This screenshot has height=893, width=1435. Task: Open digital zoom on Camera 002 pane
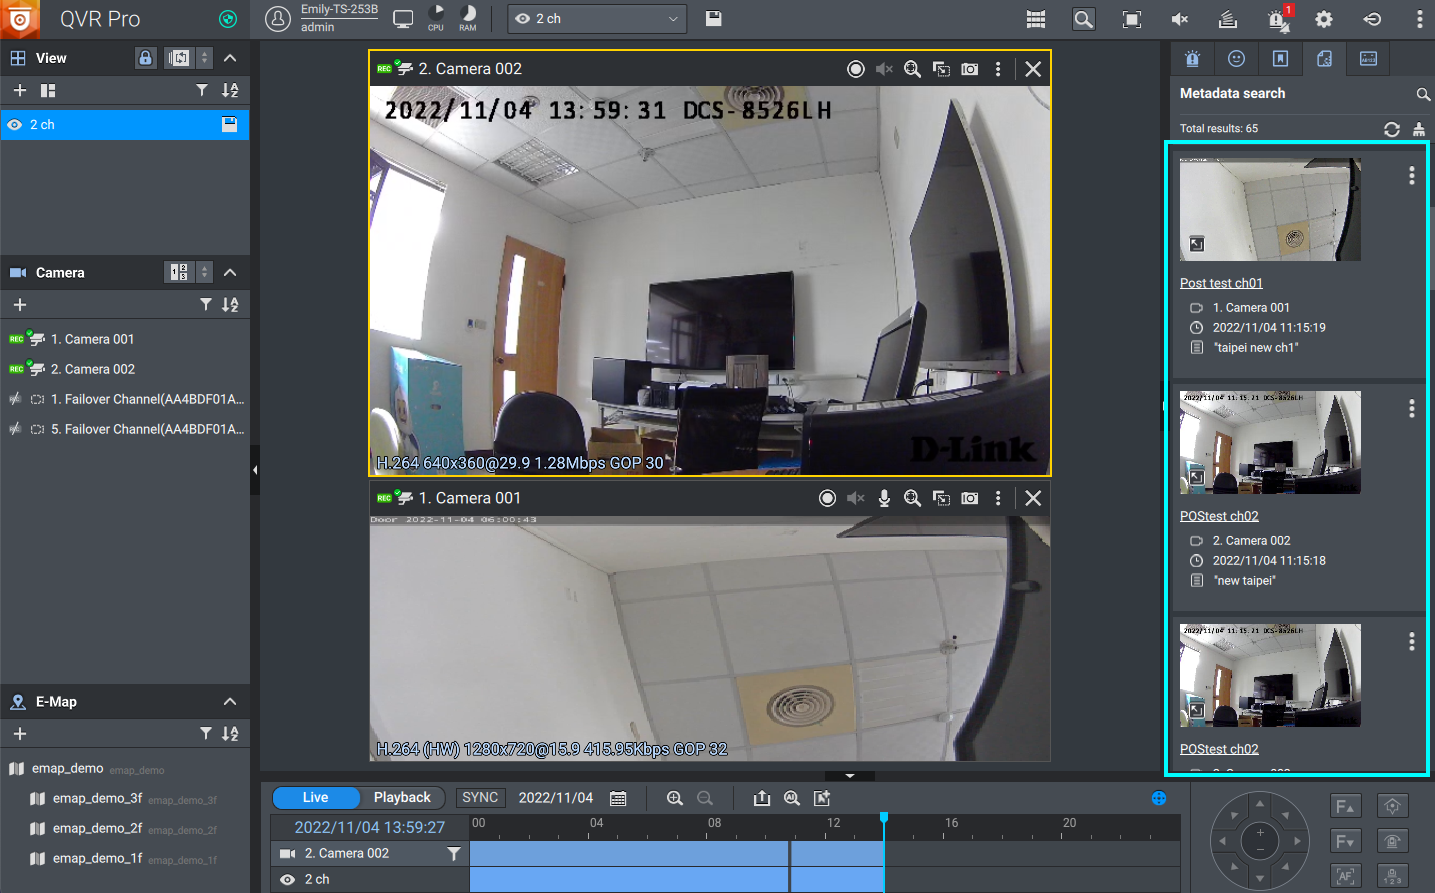click(912, 69)
